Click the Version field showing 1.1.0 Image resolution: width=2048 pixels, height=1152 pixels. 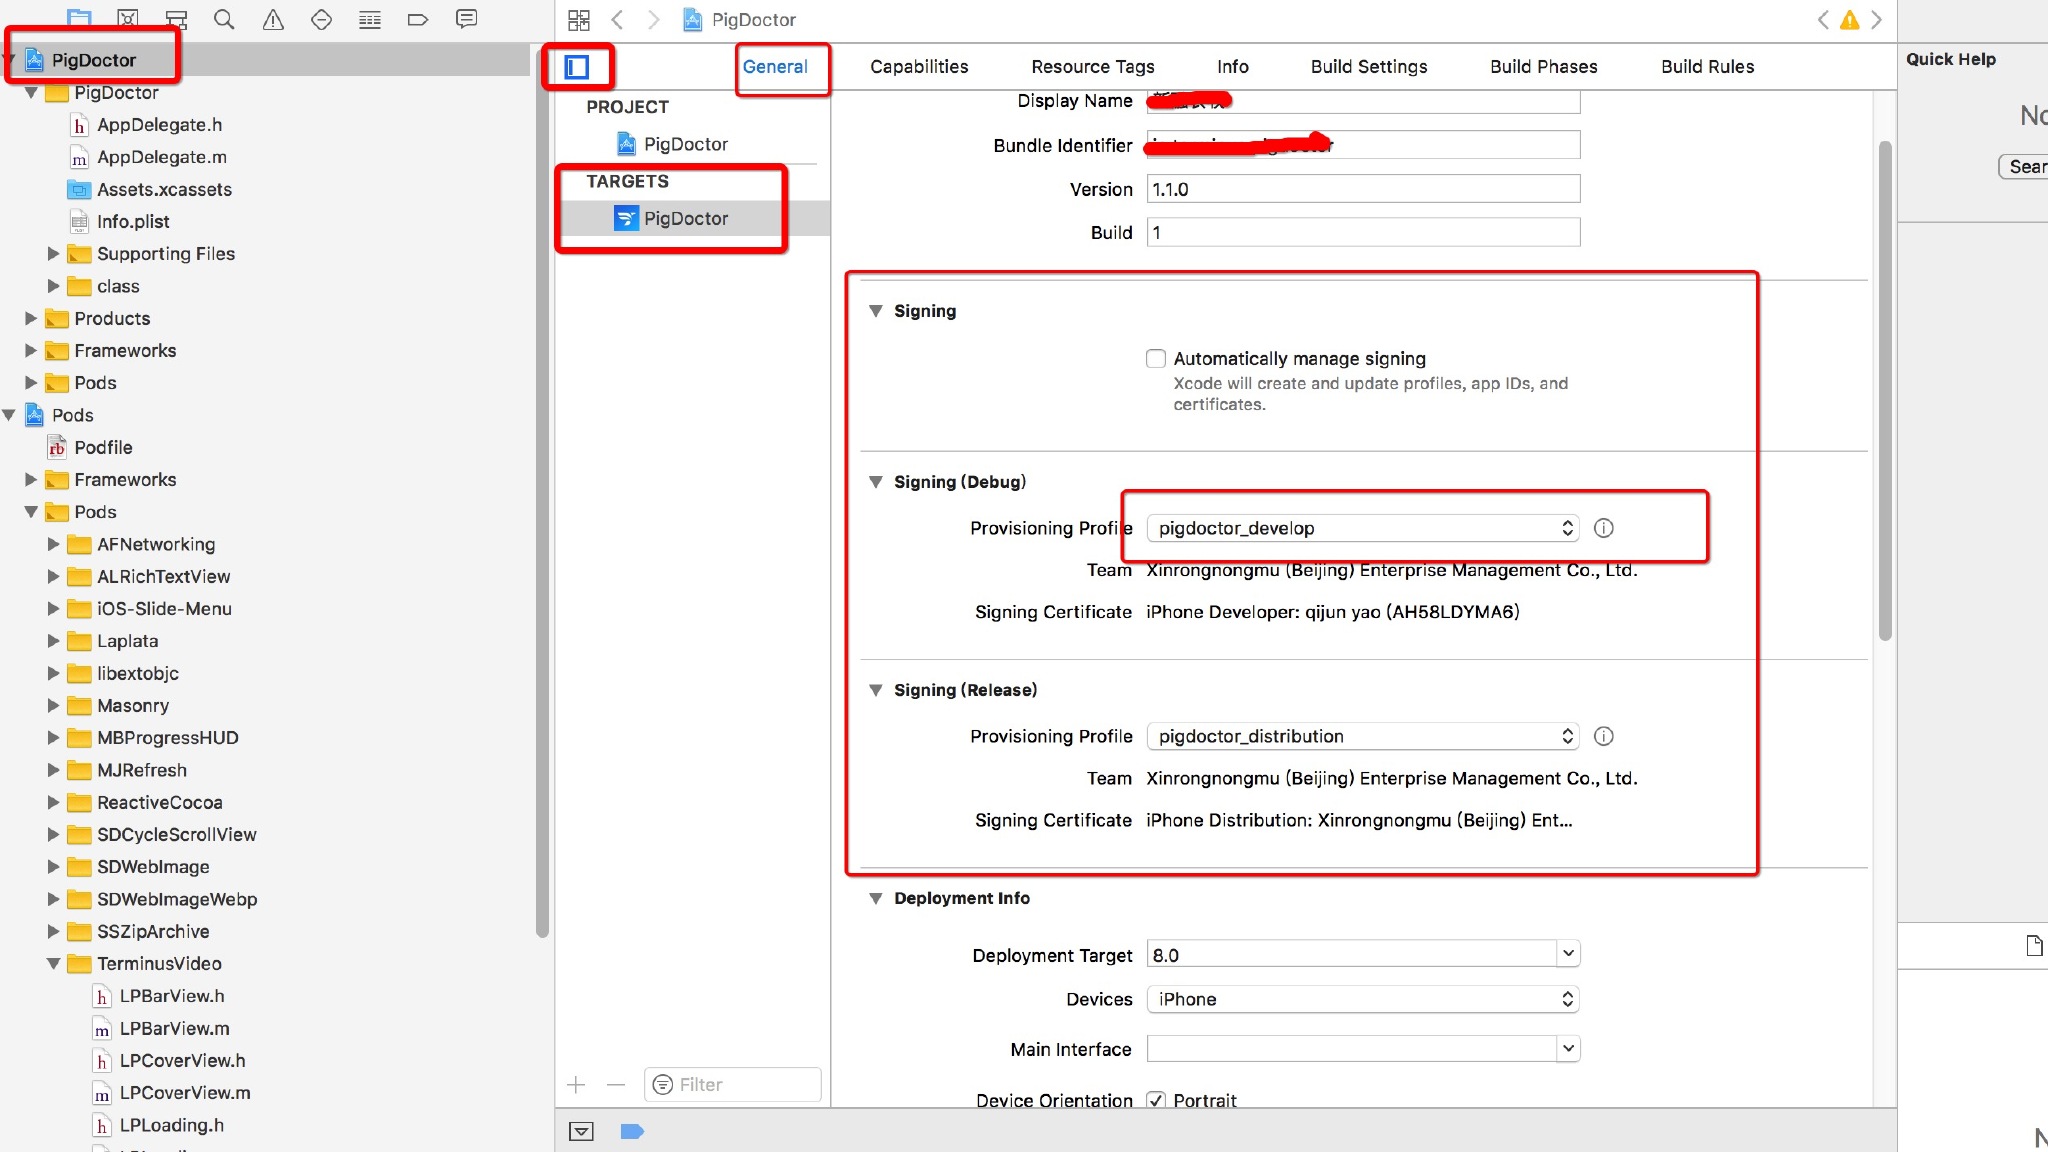point(1363,189)
